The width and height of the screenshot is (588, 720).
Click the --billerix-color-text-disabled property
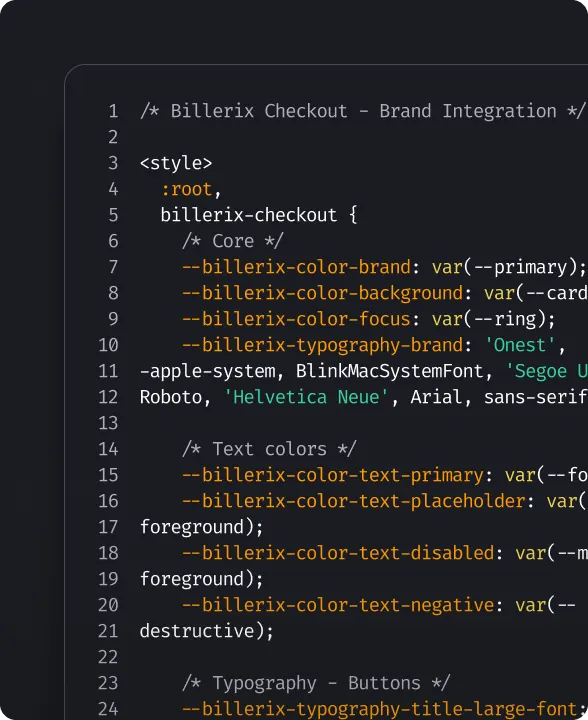[338, 553]
